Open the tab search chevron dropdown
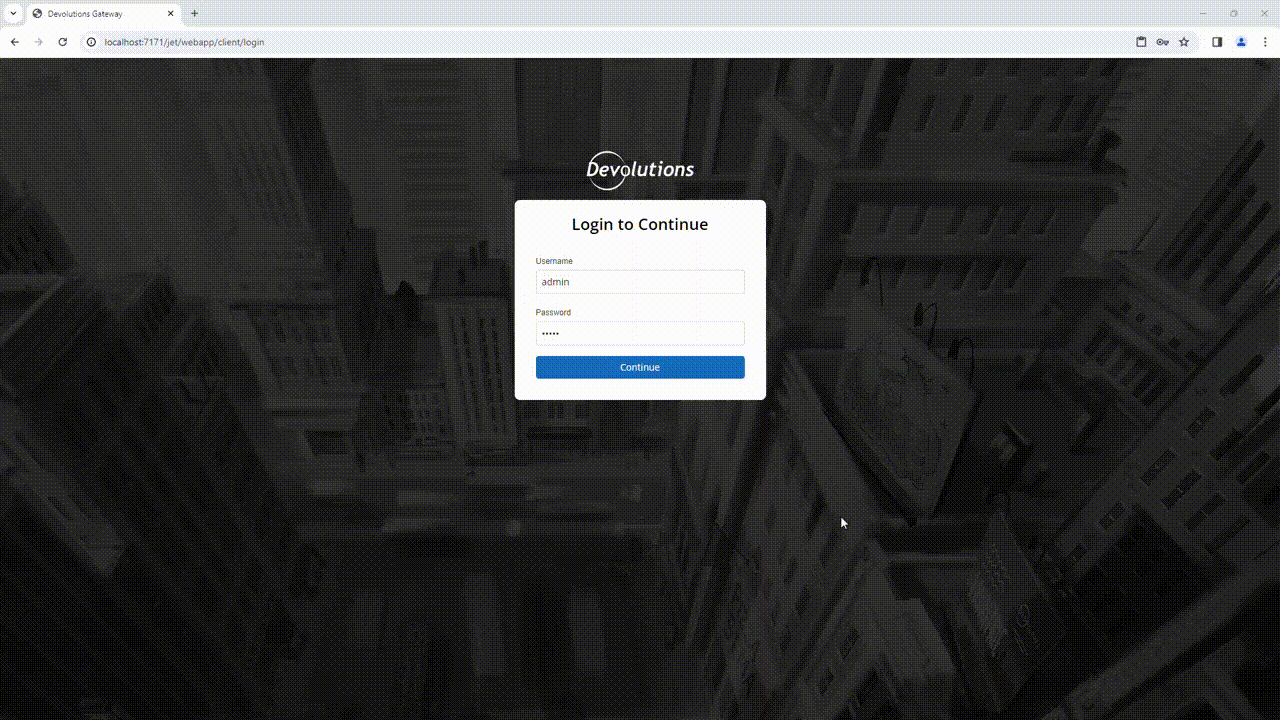Image resolution: width=1280 pixels, height=720 pixels. 13,13
